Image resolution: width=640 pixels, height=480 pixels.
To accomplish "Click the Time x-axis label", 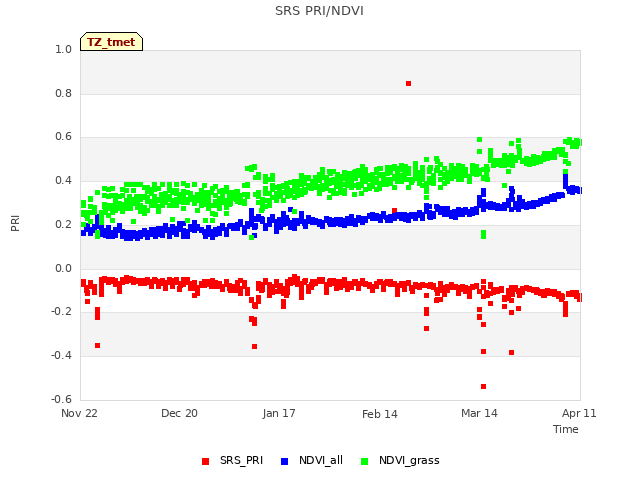I will point(566,429).
